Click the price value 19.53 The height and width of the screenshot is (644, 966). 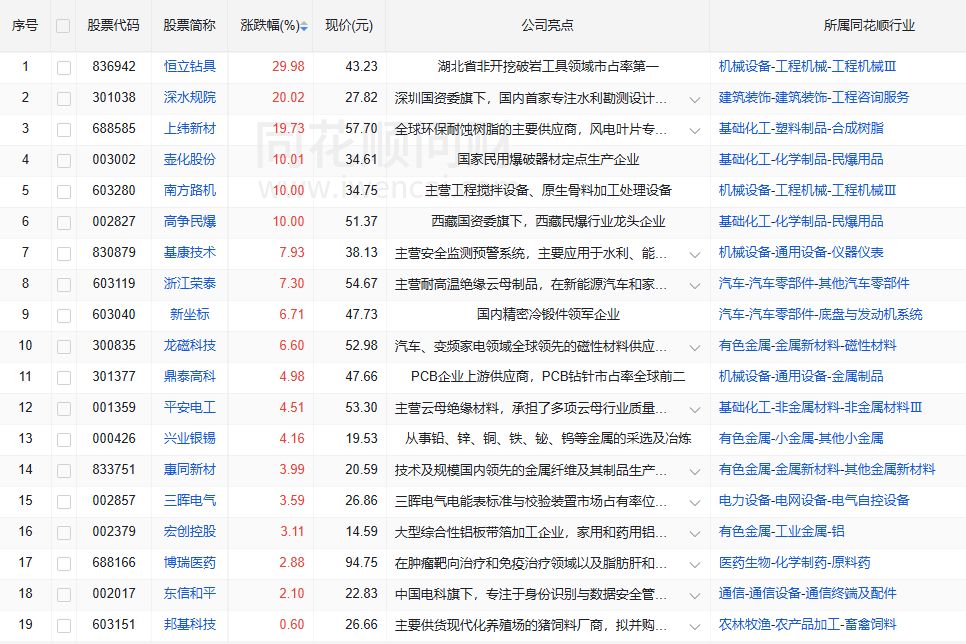[362, 438]
